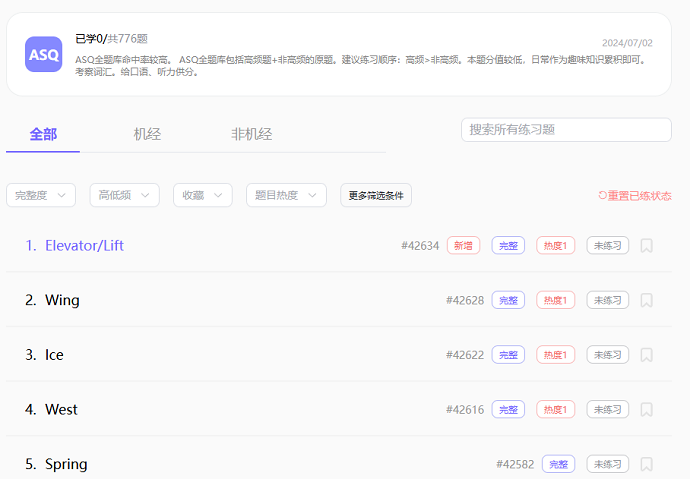The image size is (690, 479).
Task: Click the date 2024/07/02
Action: click(627, 43)
